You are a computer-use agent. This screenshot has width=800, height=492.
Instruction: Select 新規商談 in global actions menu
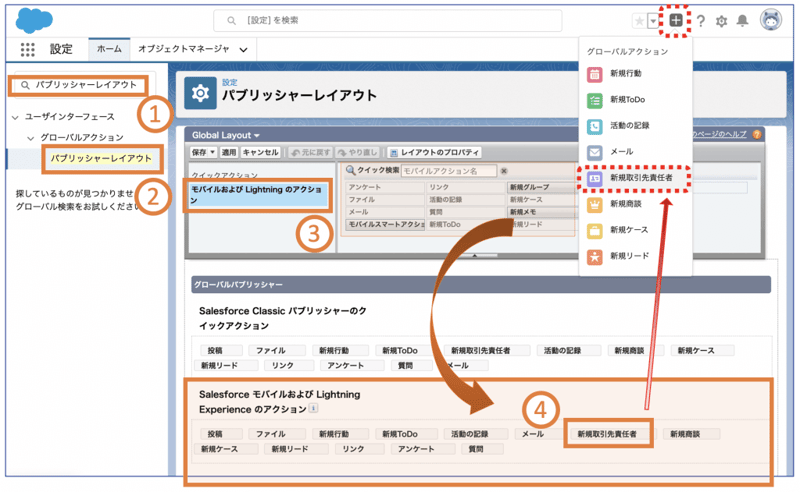pos(626,204)
